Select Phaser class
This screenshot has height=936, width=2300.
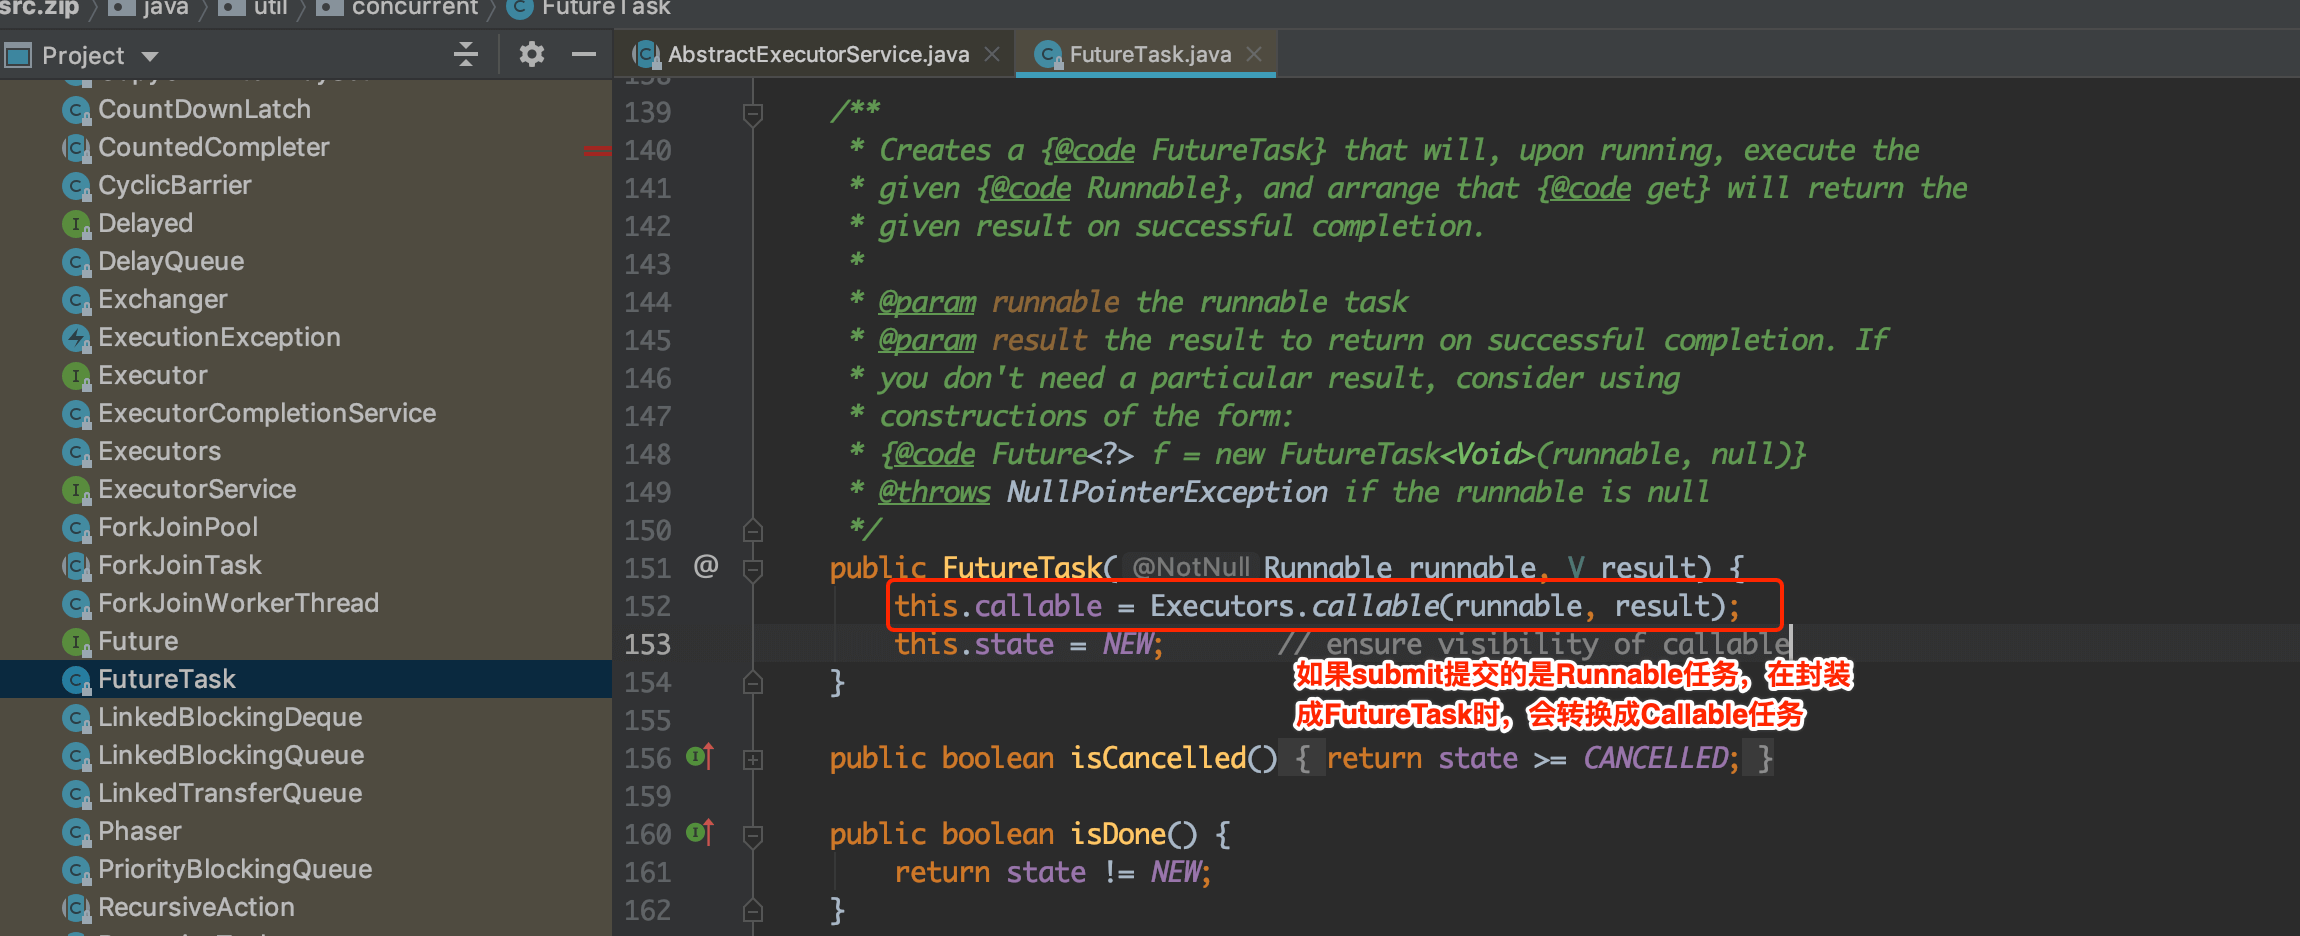[140, 831]
